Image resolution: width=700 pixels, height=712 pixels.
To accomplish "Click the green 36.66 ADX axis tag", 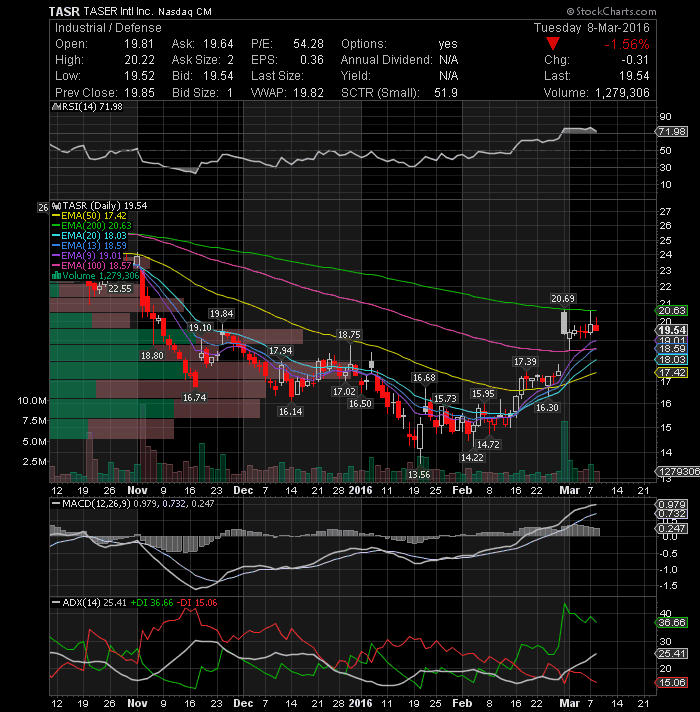I will point(672,623).
